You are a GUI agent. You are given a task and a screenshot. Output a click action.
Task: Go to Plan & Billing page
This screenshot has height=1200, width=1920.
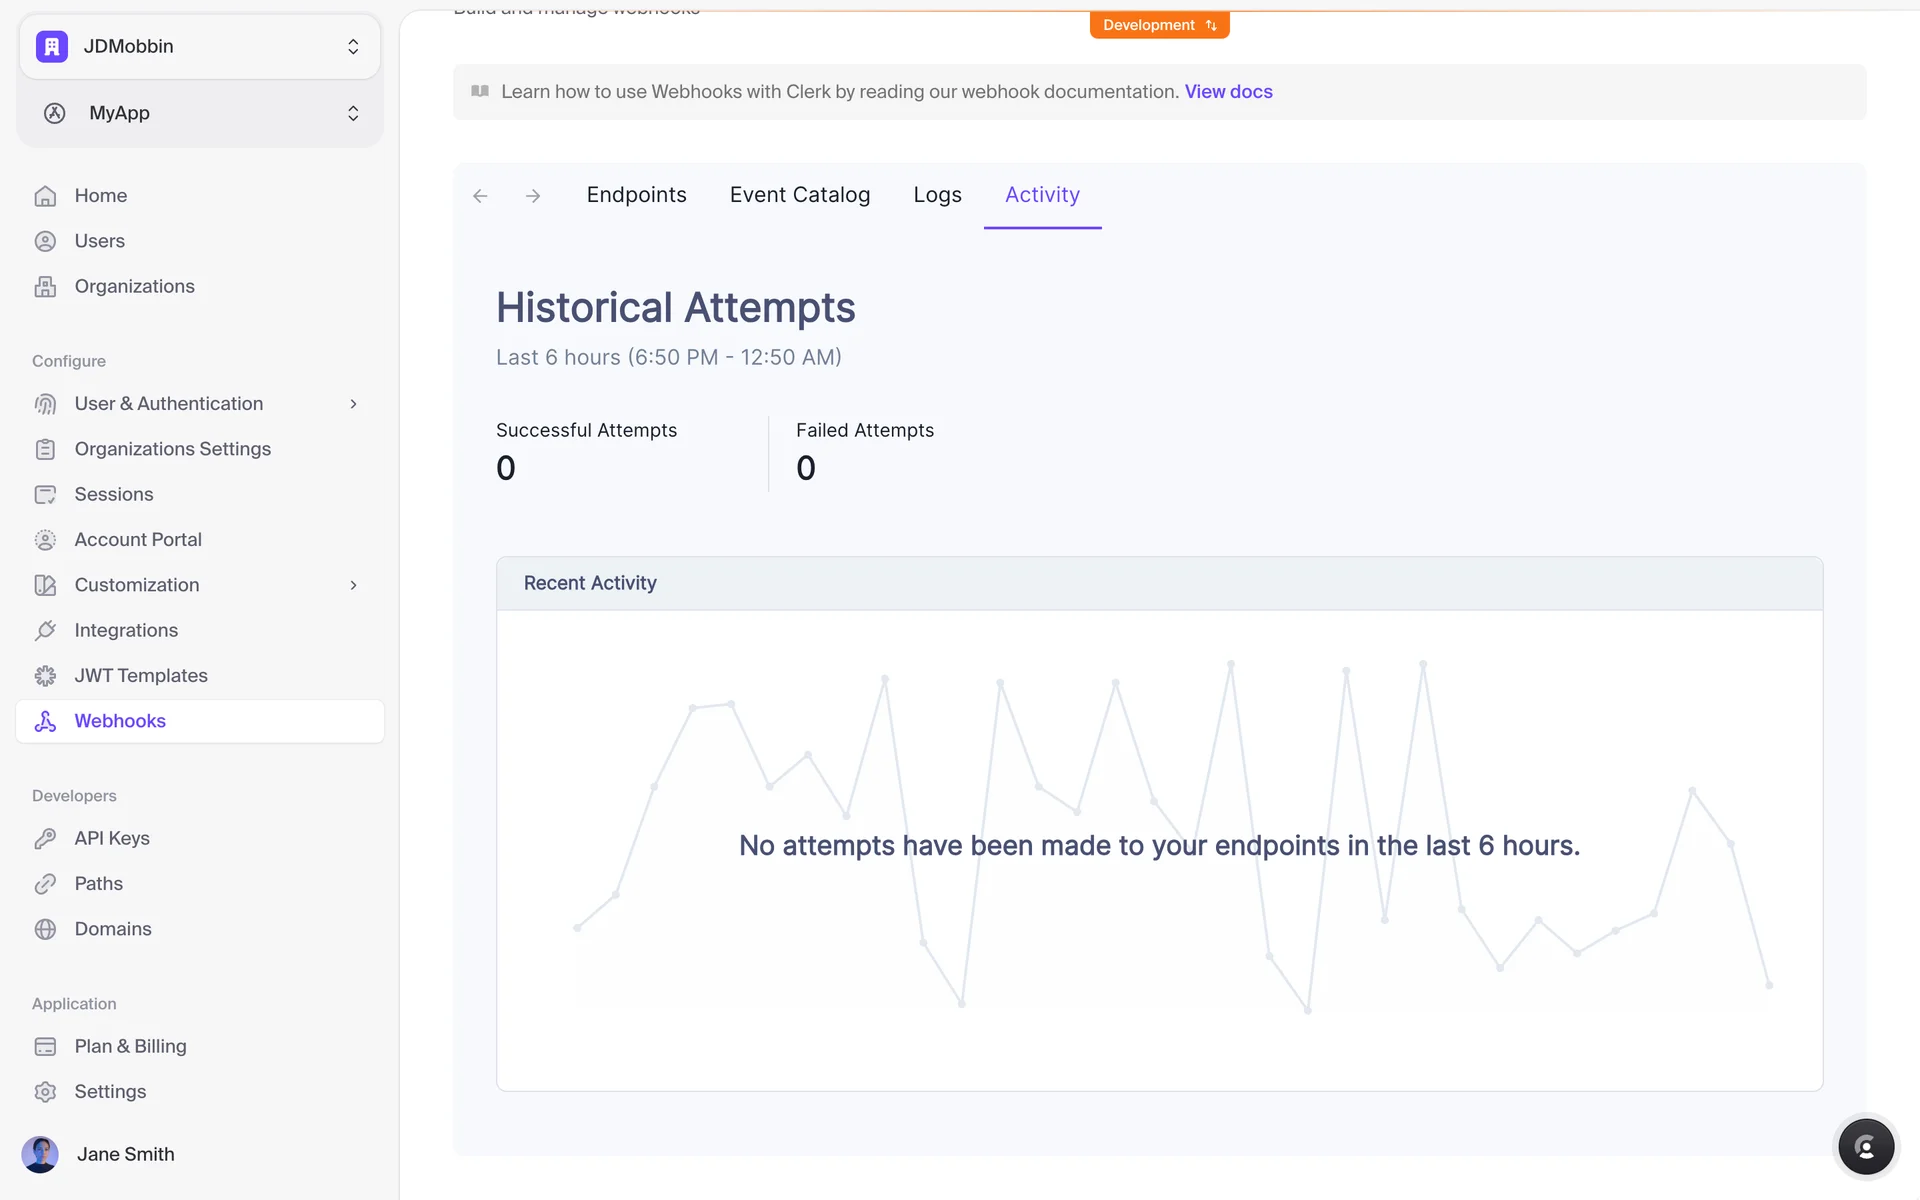tap(130, 1046)
